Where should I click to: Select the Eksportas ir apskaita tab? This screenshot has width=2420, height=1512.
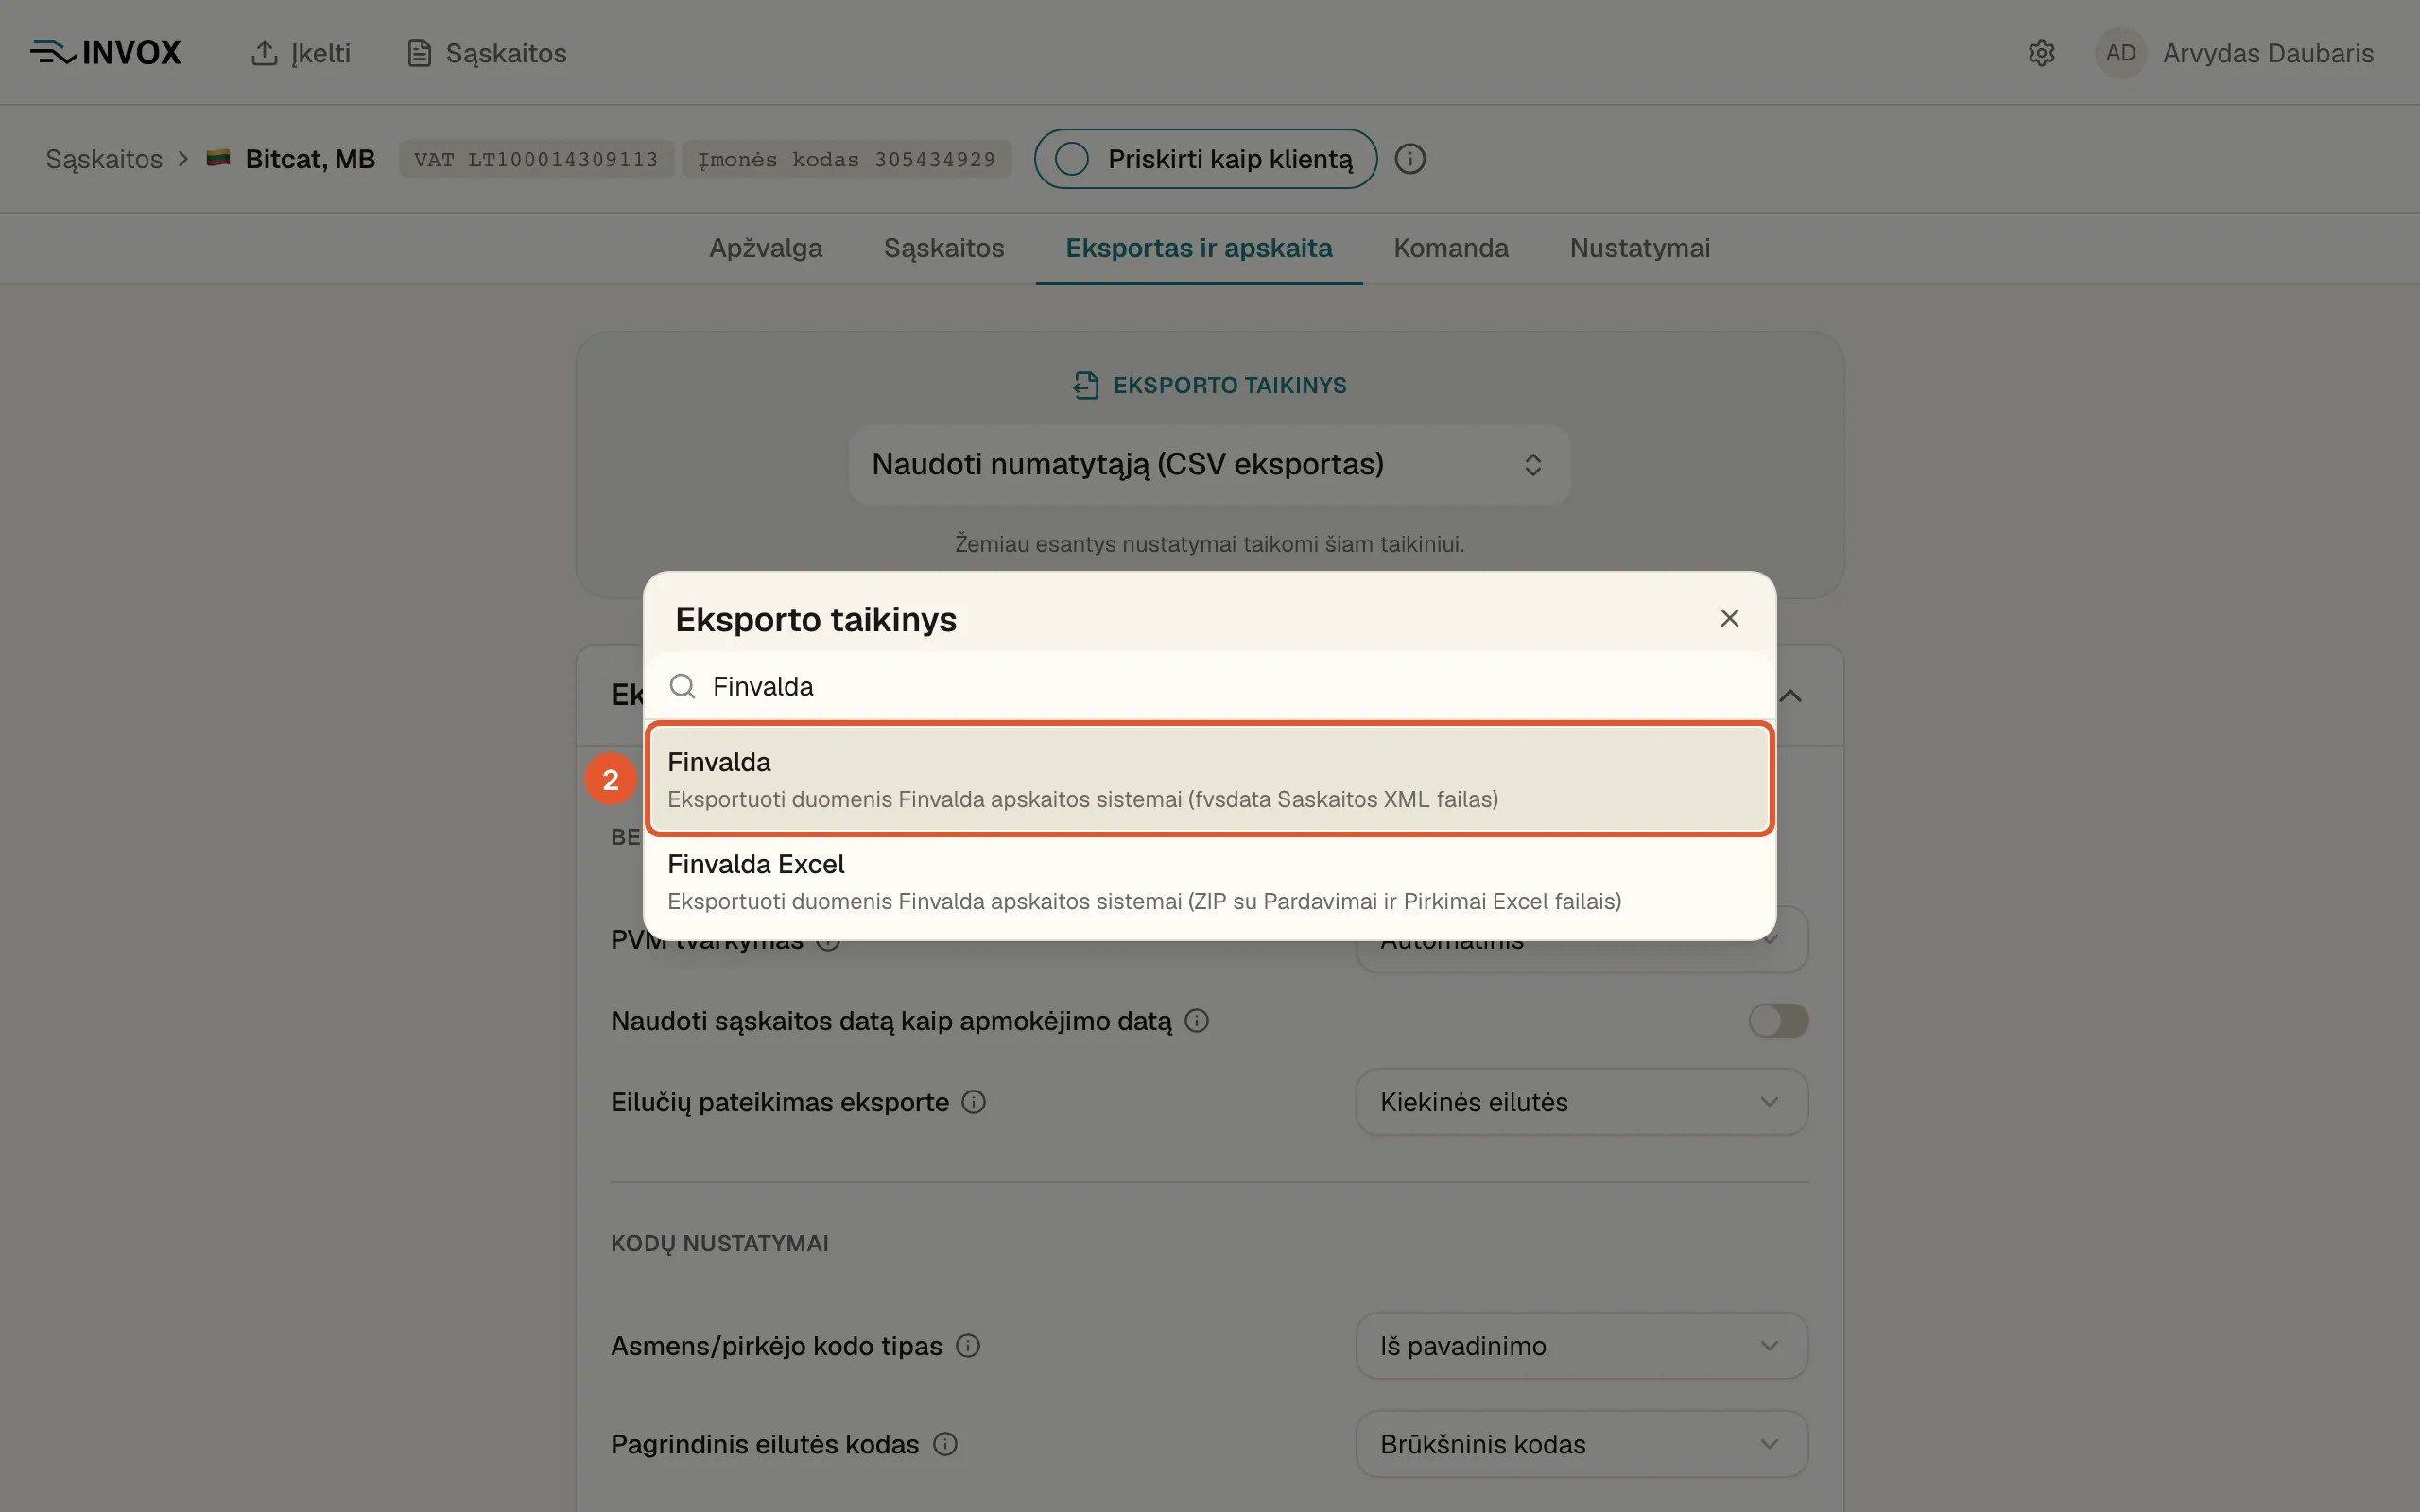click(x=1199, y=248)
